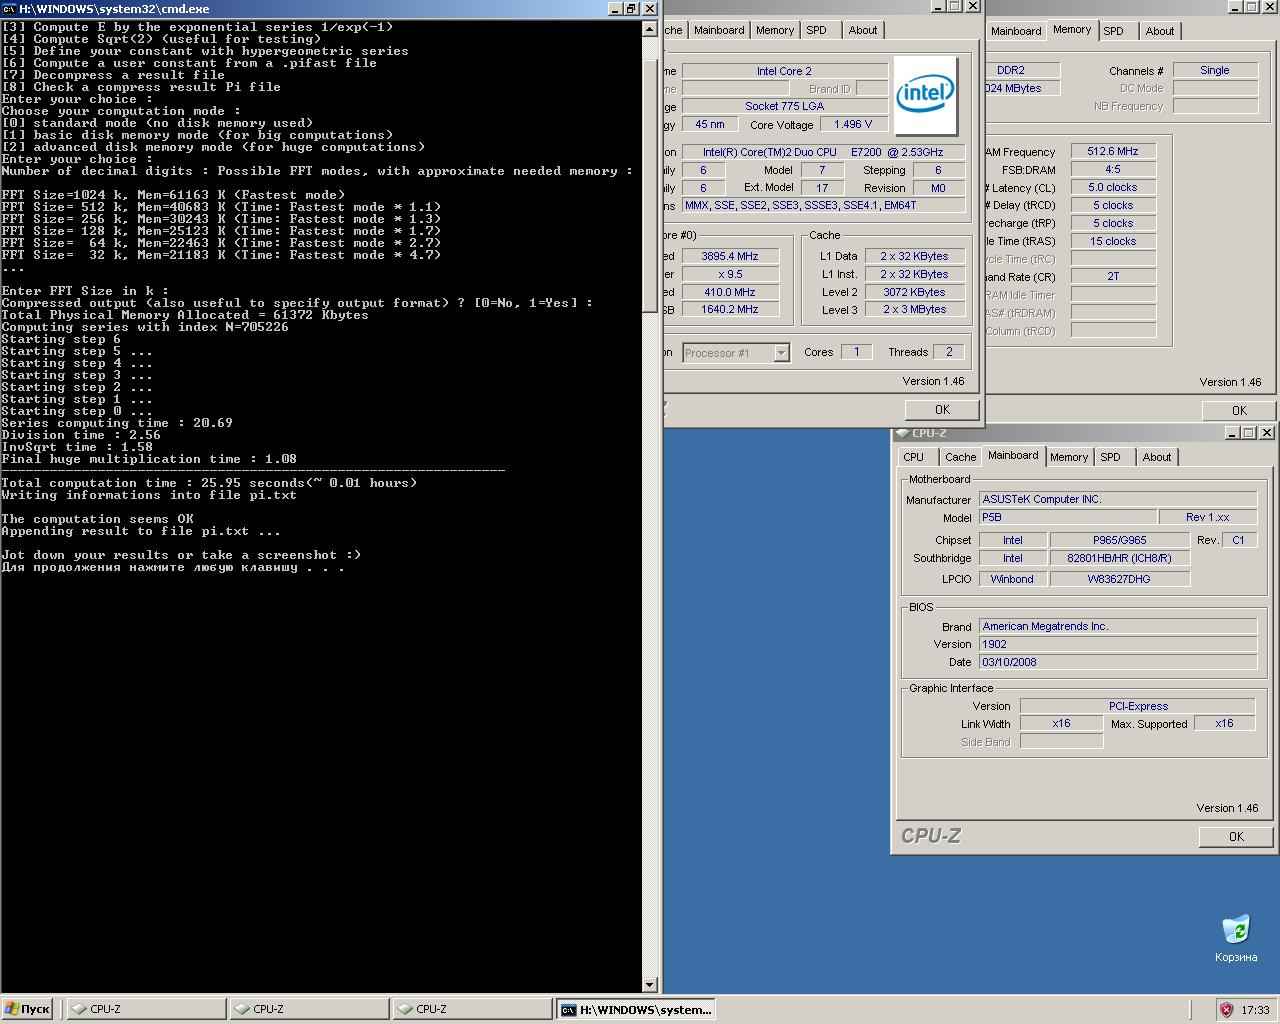Click the Manufacturer field ASUSTeK Computer INC.
The width and height of the screenshot is (1280, 1024).
click(x=1118, y=499)
